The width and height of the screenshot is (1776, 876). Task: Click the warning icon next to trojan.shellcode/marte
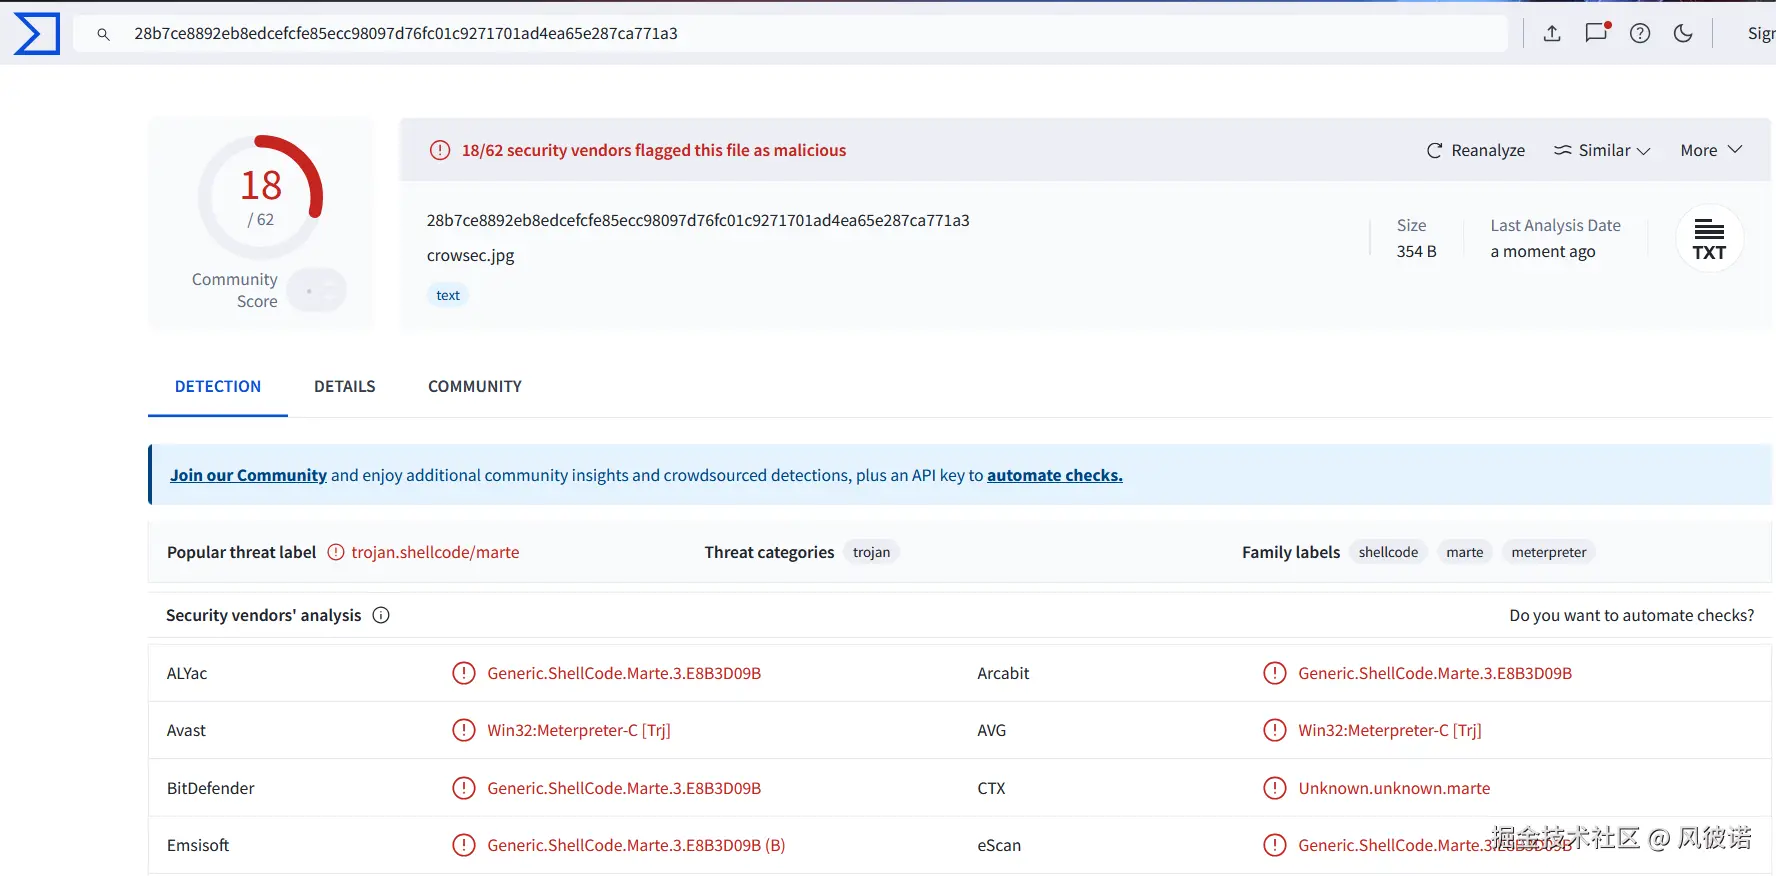coord(336,552)
